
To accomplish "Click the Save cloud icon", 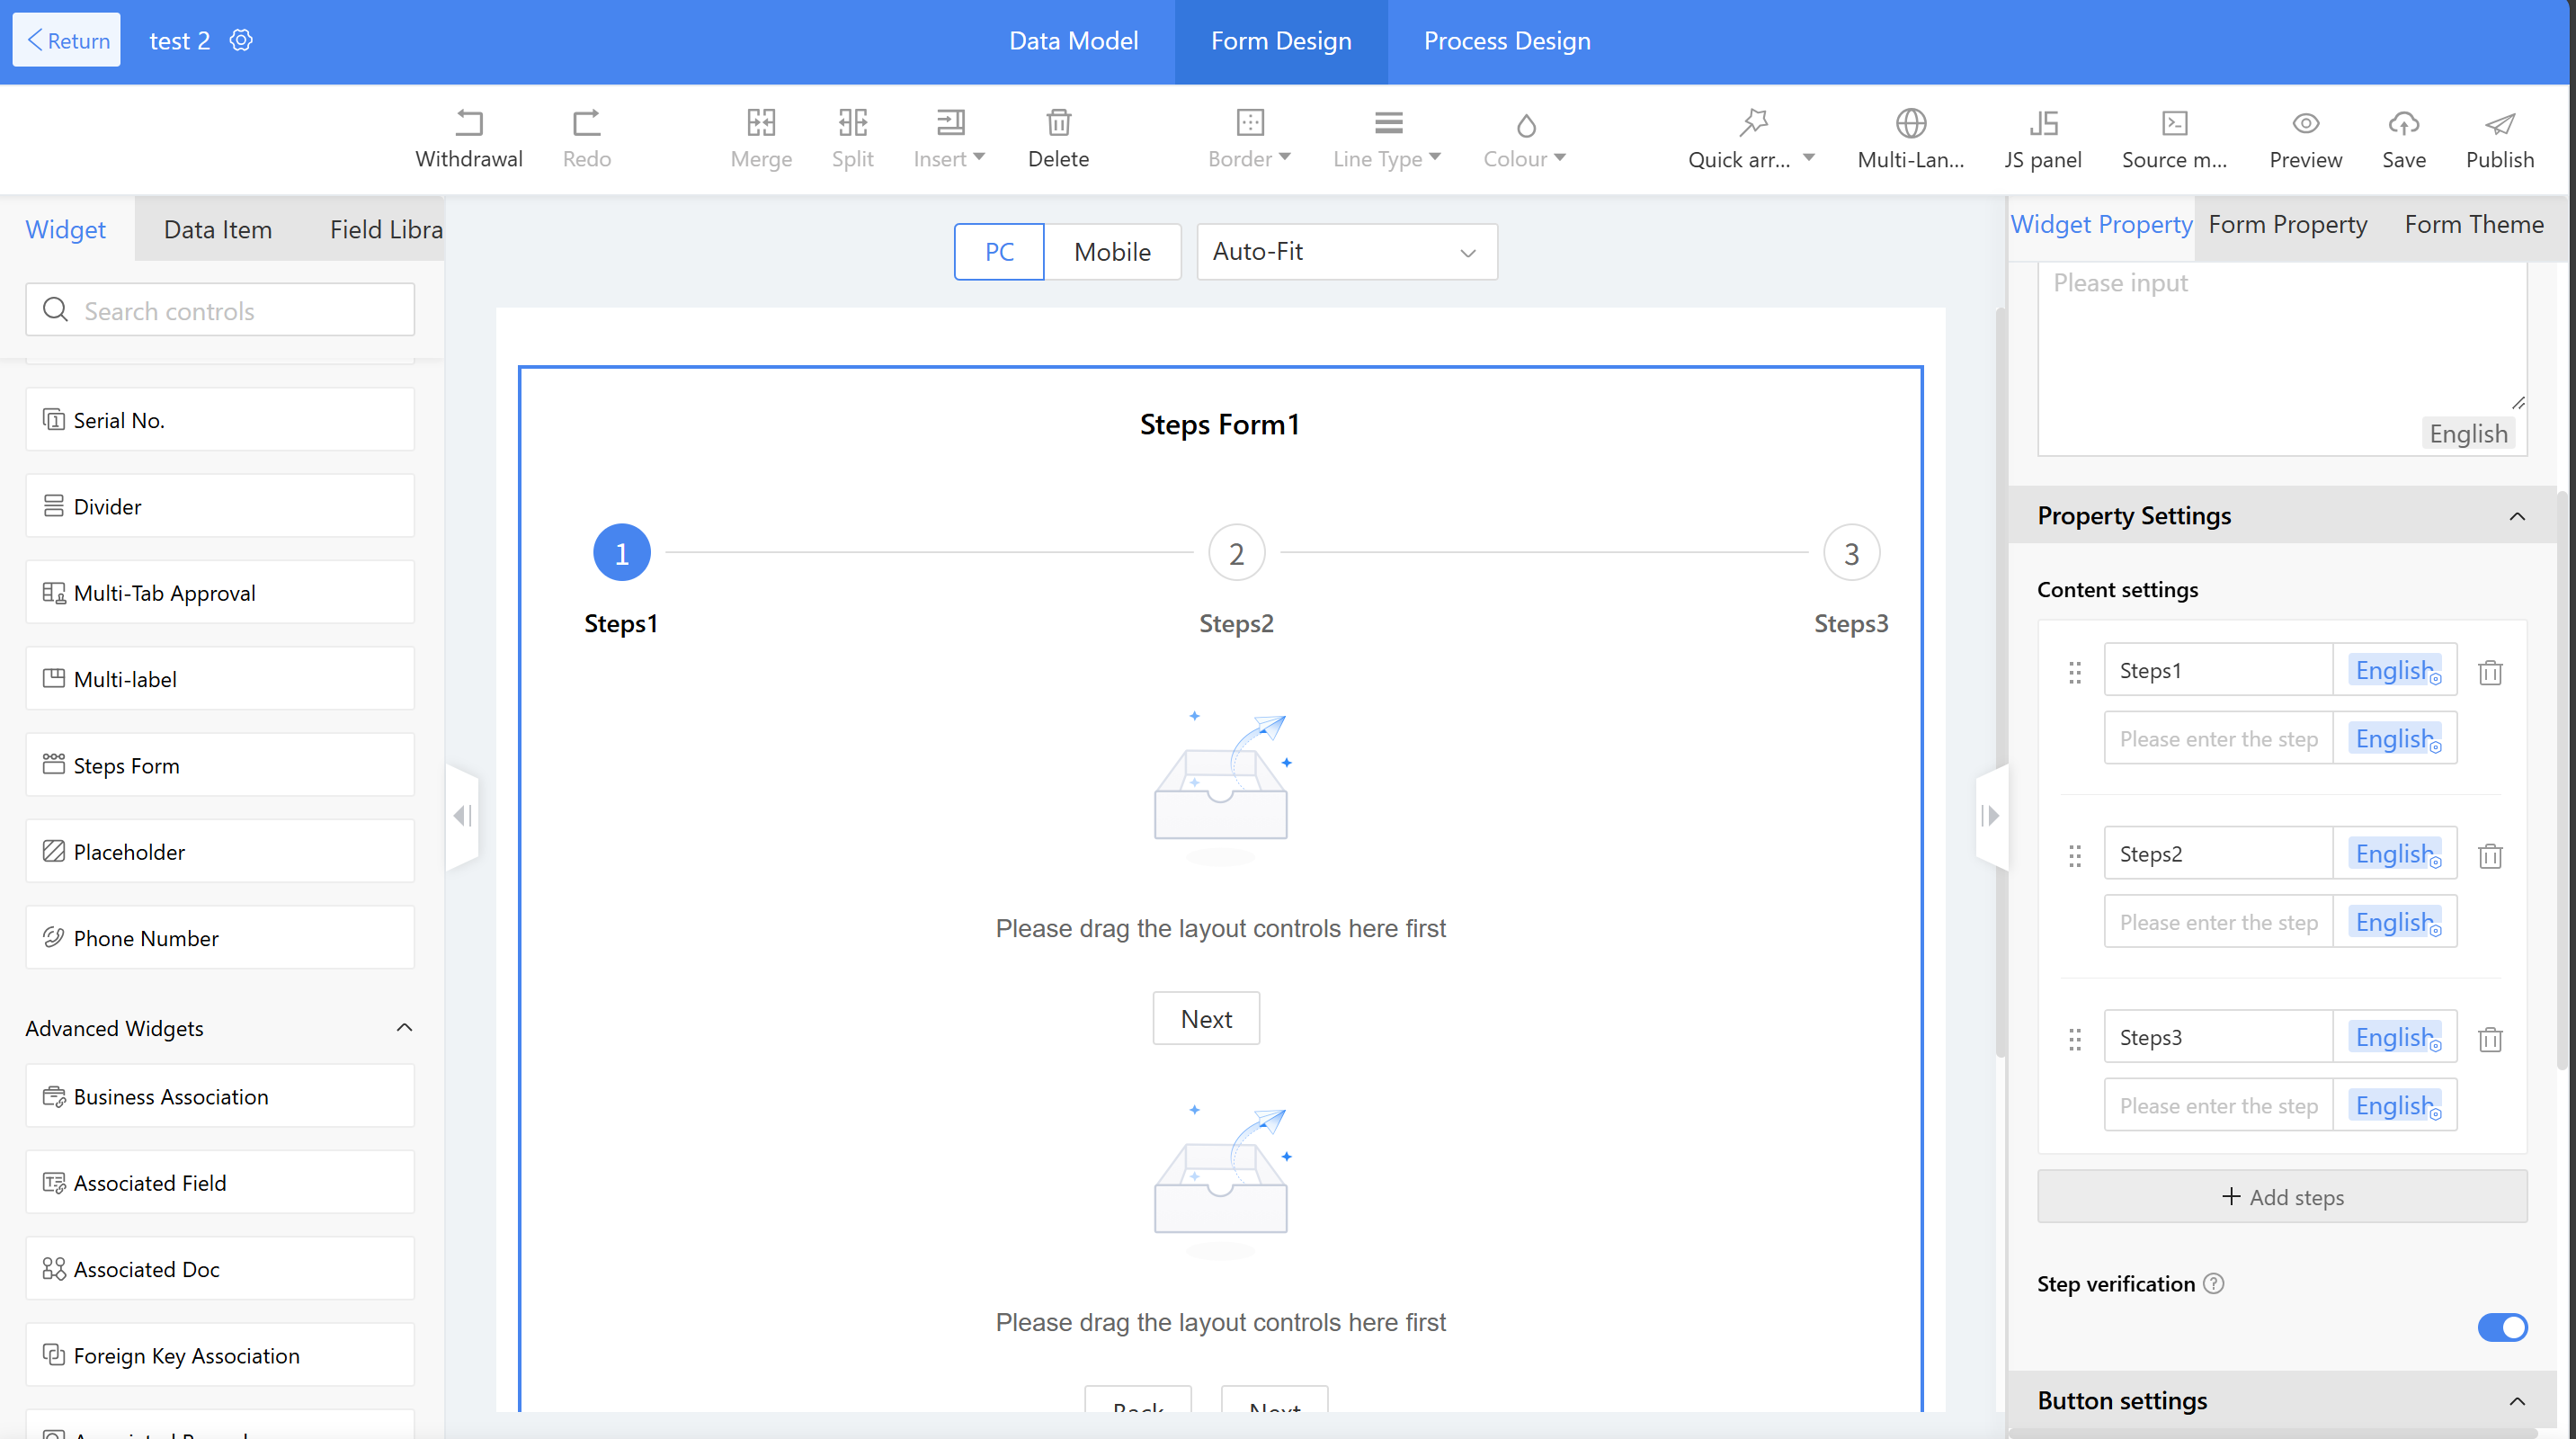I will click(x=2403, y=123).
